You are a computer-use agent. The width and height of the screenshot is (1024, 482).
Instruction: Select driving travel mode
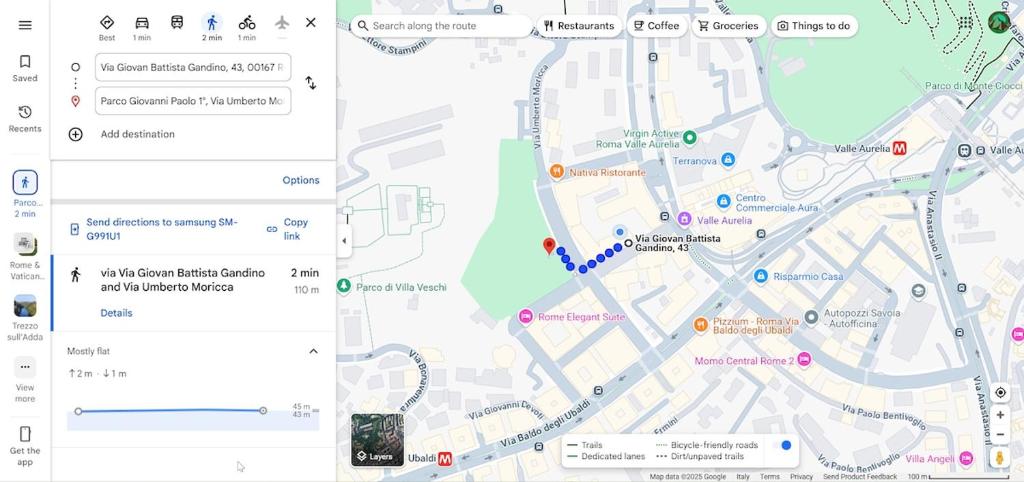pos(142,23)
